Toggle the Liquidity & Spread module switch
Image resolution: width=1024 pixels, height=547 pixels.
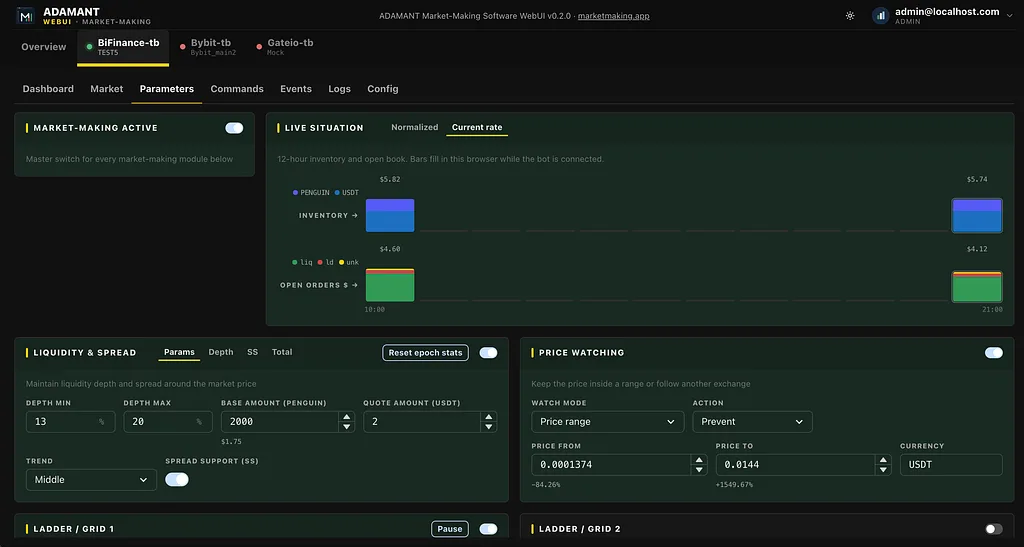tap(488, 352)
